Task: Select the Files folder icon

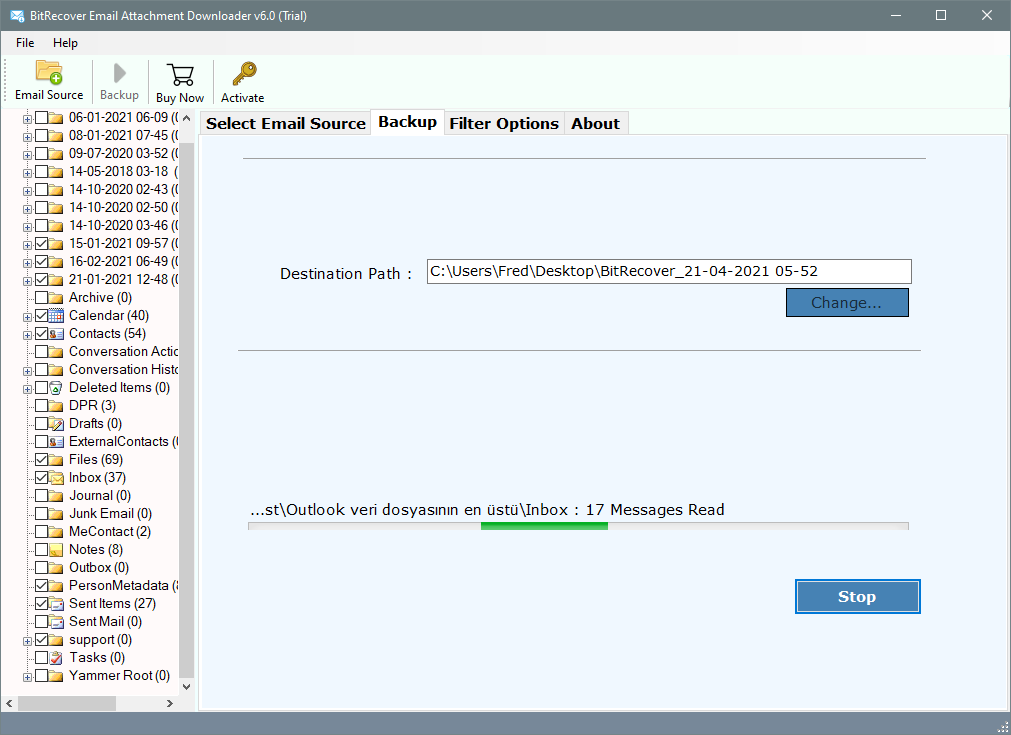Action: [x=57, y=460]
